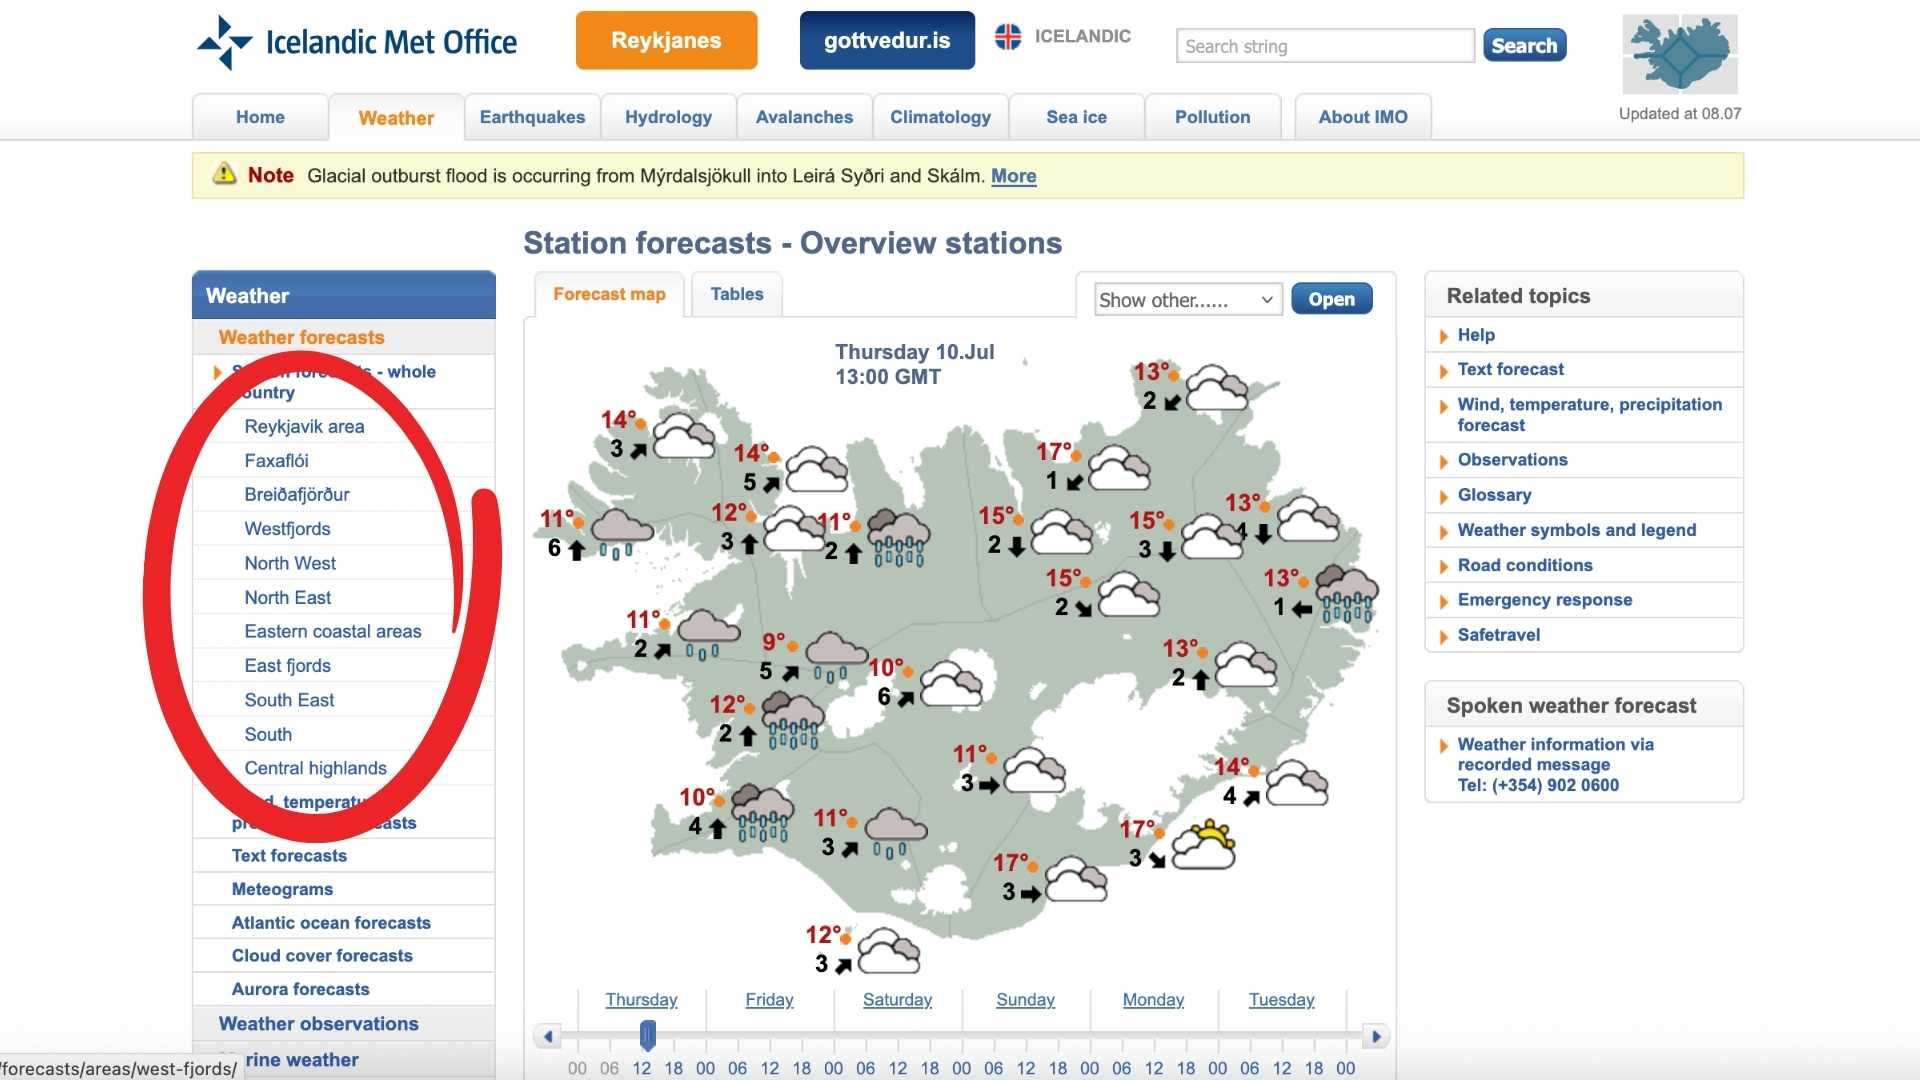Click the More link about the glacial flood
The image size is (1920, 1080).
coord(1013,176)
